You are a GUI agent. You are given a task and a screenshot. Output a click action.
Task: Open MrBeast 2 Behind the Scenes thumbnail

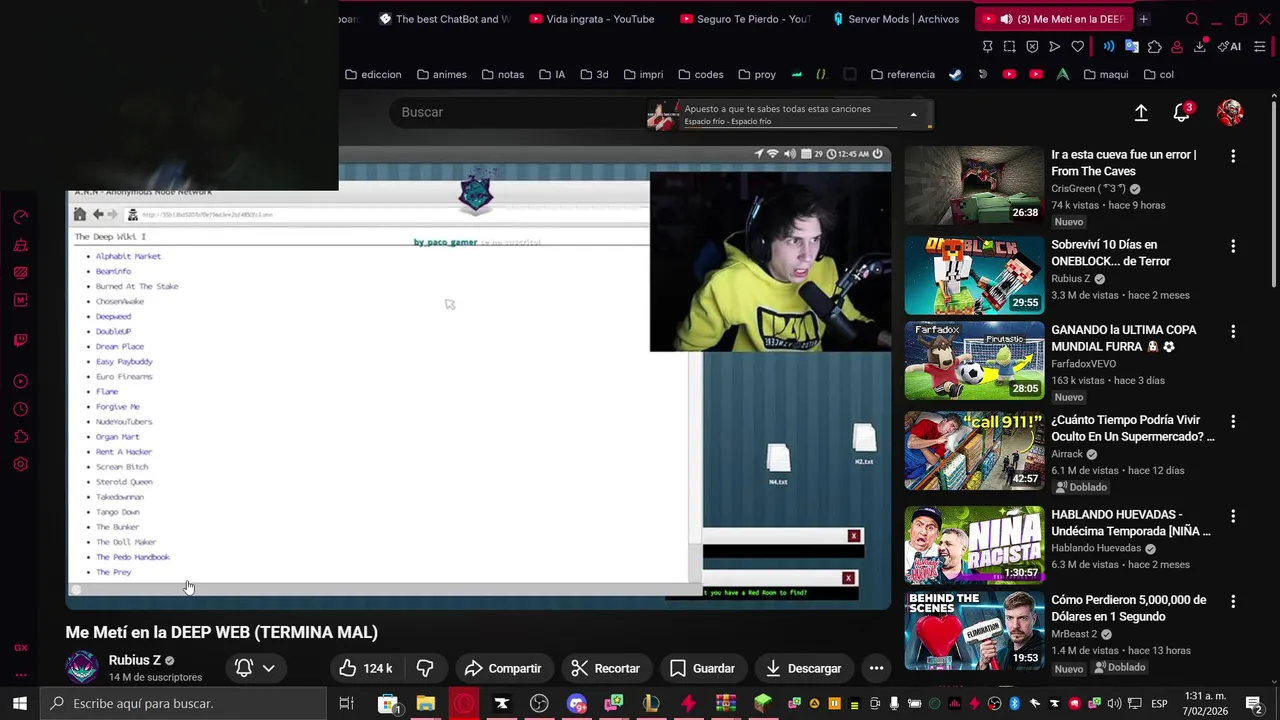[974, 630]
